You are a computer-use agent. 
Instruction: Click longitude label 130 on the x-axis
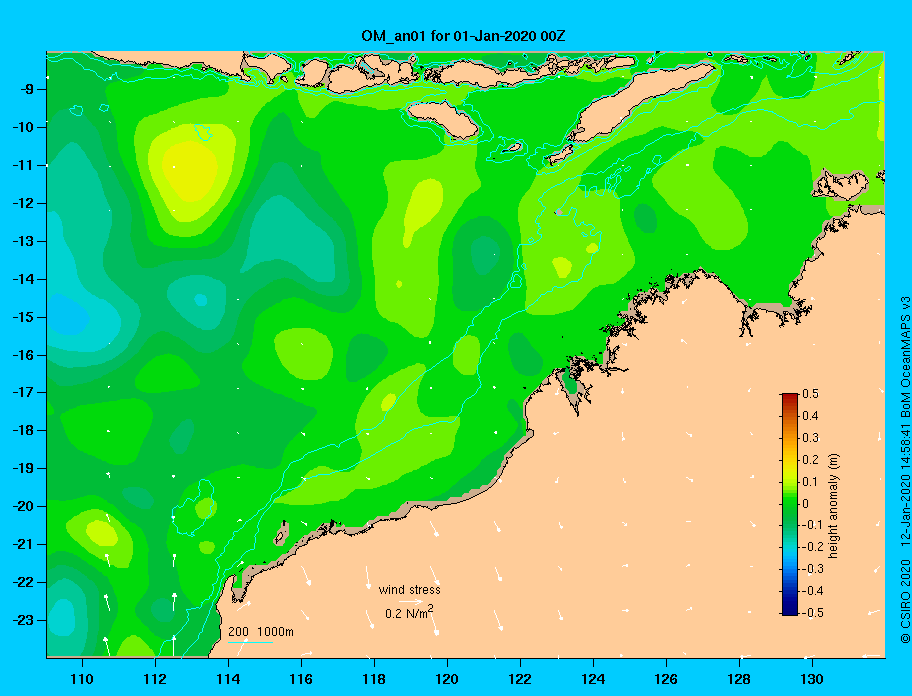click(812, 679)
